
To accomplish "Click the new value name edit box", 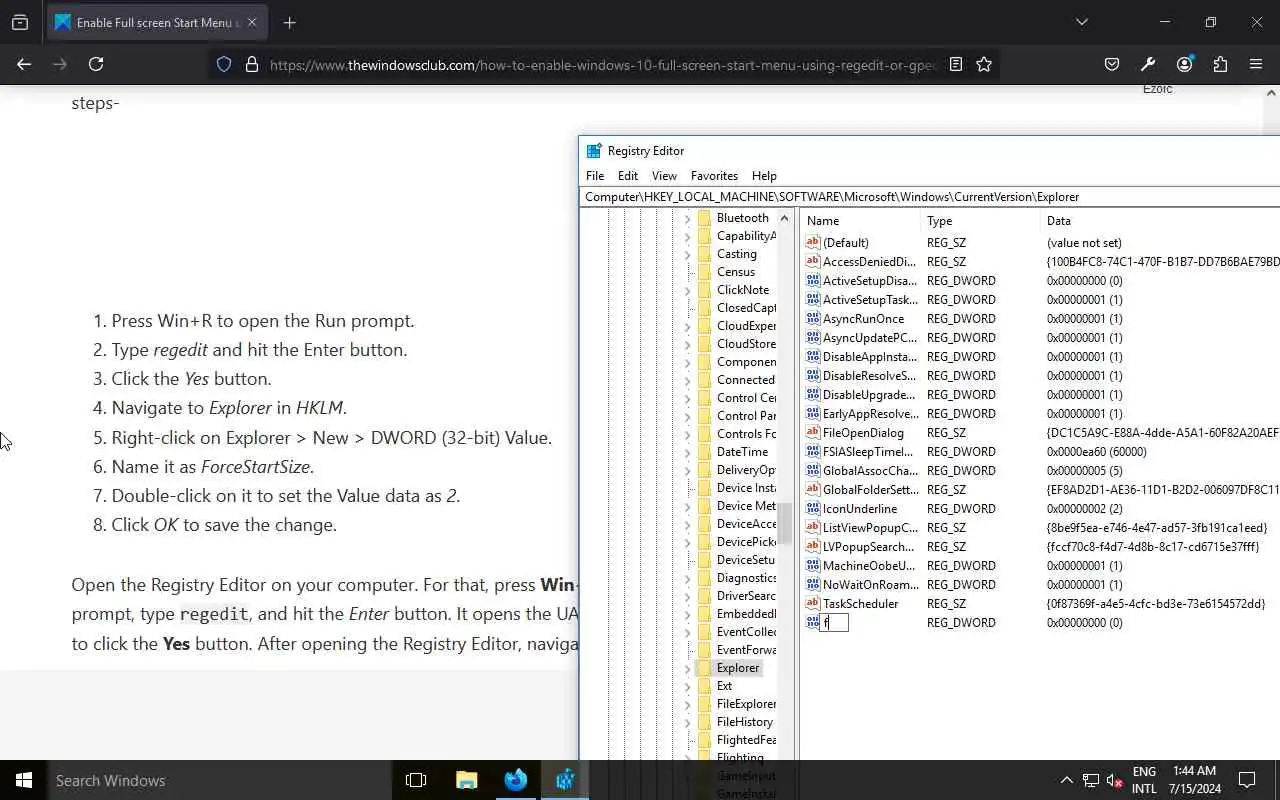I will click(834, 623).
